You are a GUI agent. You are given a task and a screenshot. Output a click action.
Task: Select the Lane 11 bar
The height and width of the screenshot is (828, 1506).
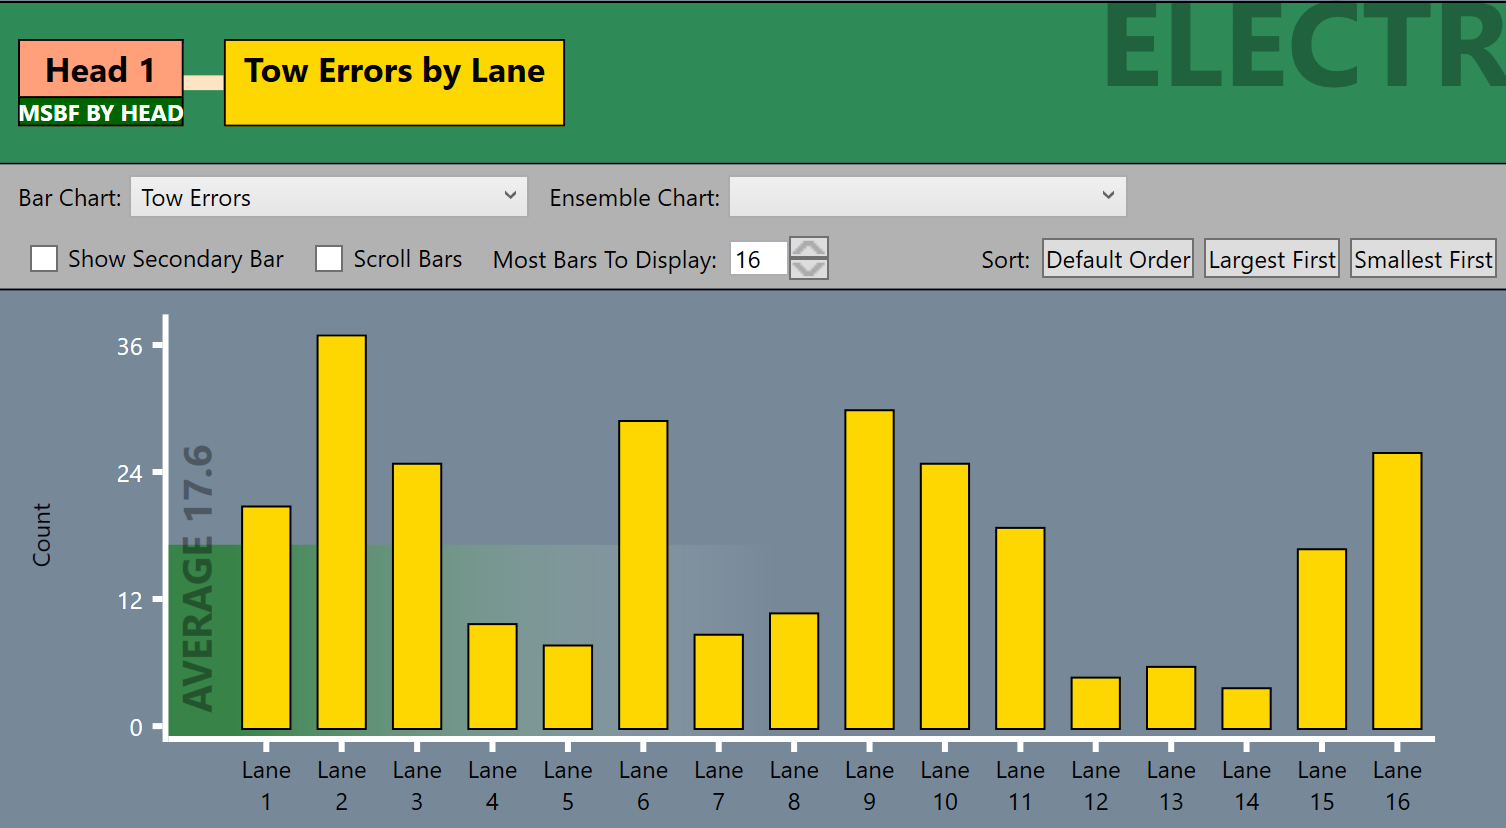click(1020, 628)
